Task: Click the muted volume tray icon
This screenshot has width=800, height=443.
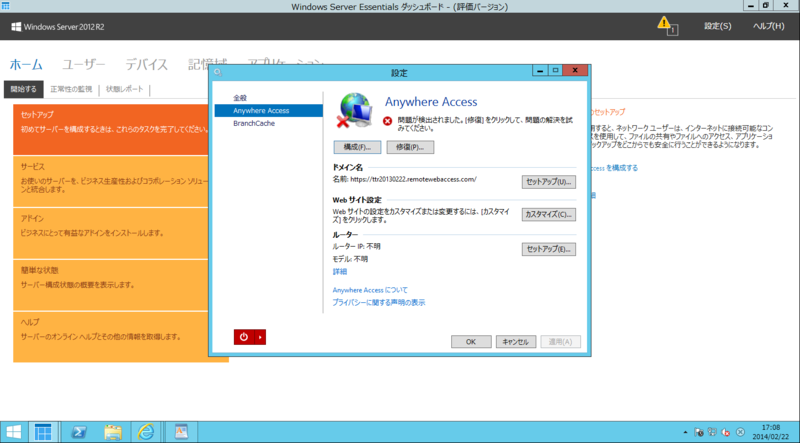Action: point(726,432)
